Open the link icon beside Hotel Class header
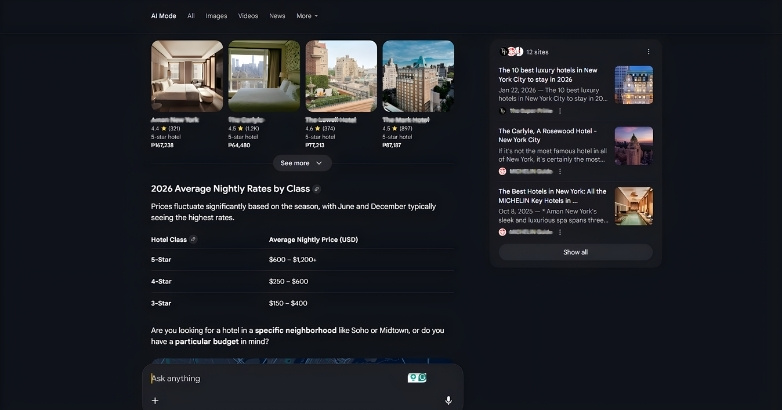782x410 pixels. [194, 239]
